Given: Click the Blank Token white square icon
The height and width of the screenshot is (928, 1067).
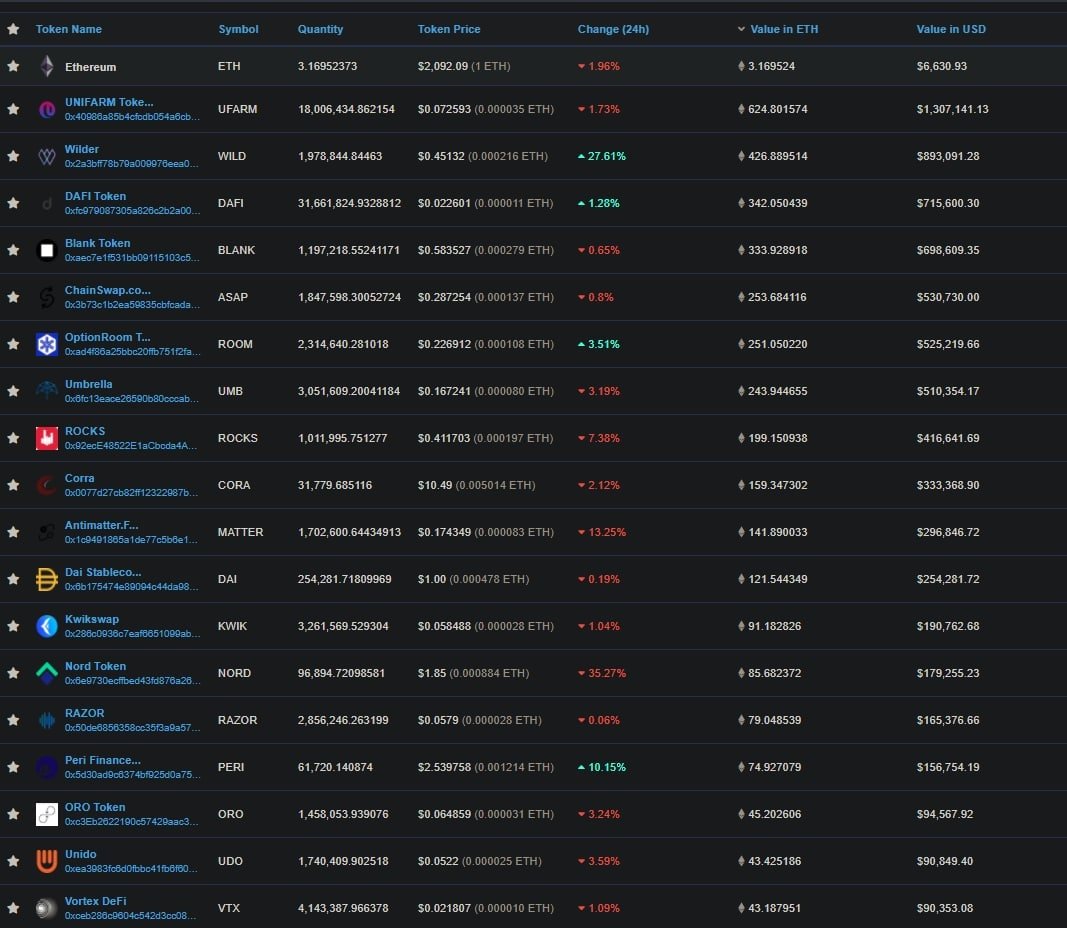Looking at the screenshot, I should pyautogui.click(x=46, y=250).
